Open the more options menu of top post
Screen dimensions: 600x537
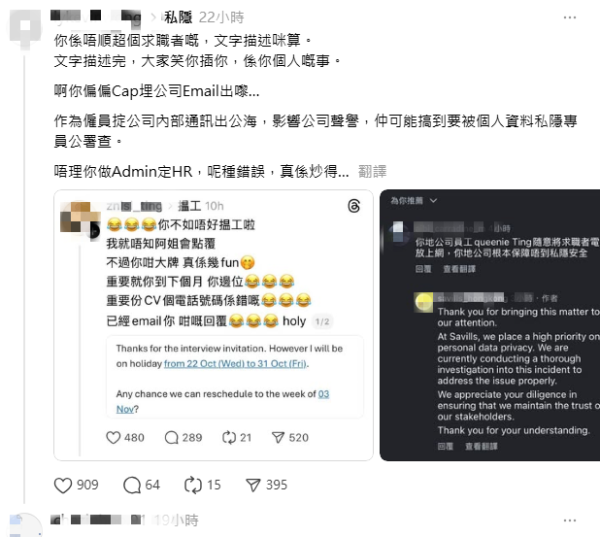tap(570, 18)
